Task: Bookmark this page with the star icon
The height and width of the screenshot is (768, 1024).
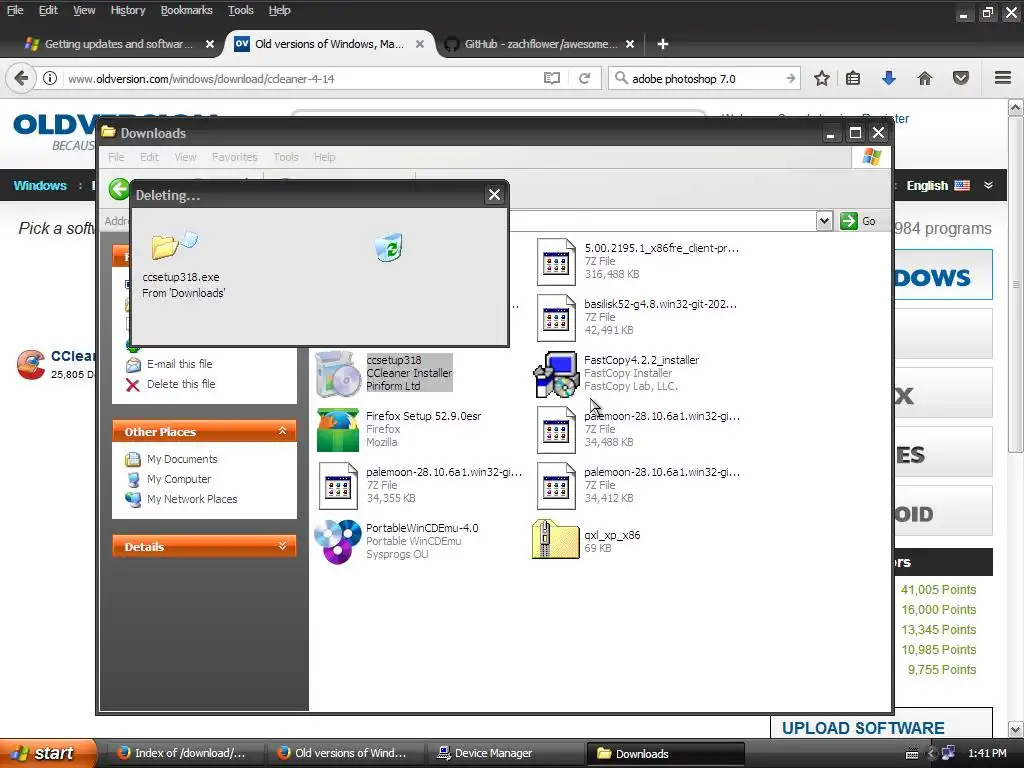Action: click(822, 78)
